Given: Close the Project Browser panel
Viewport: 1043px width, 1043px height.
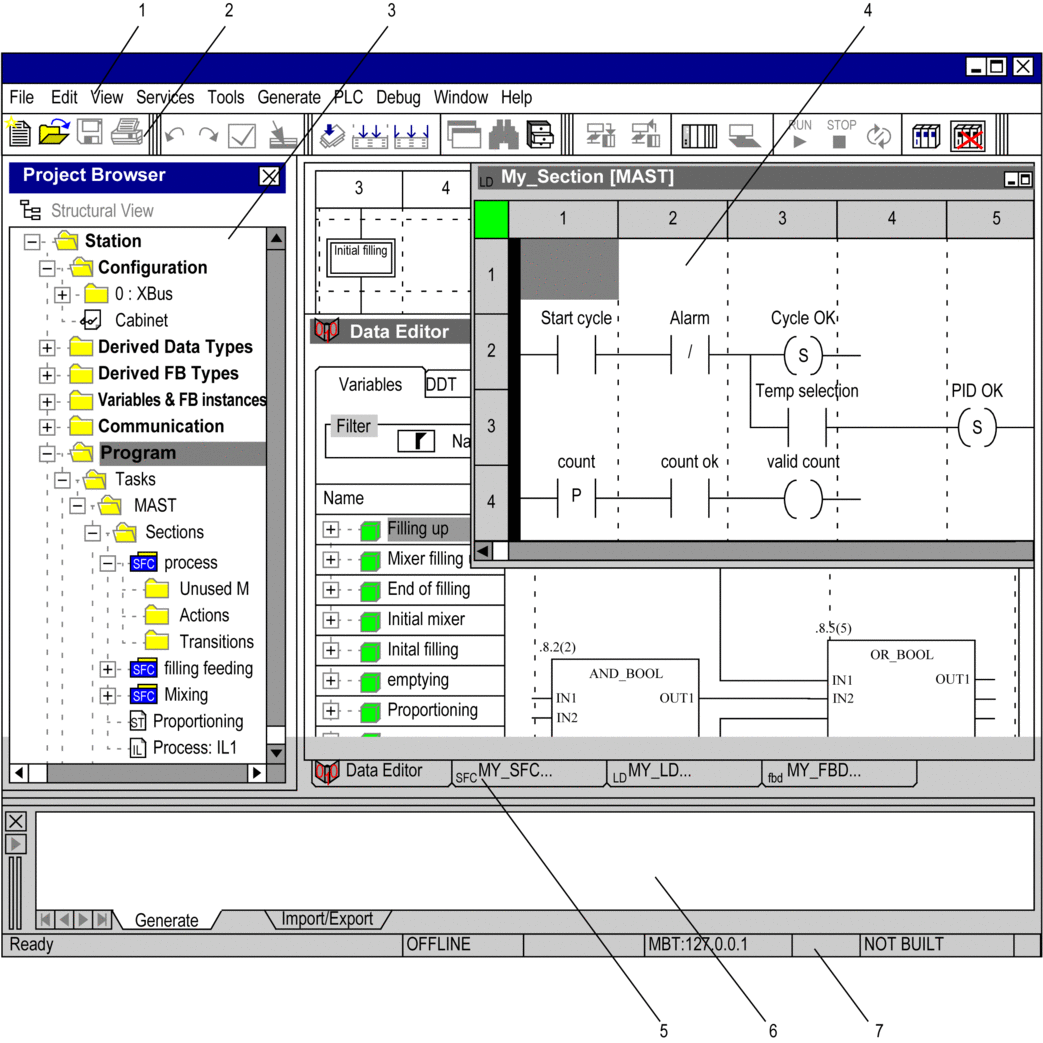Looking at the screenshot, I should [x=269, y=177].
